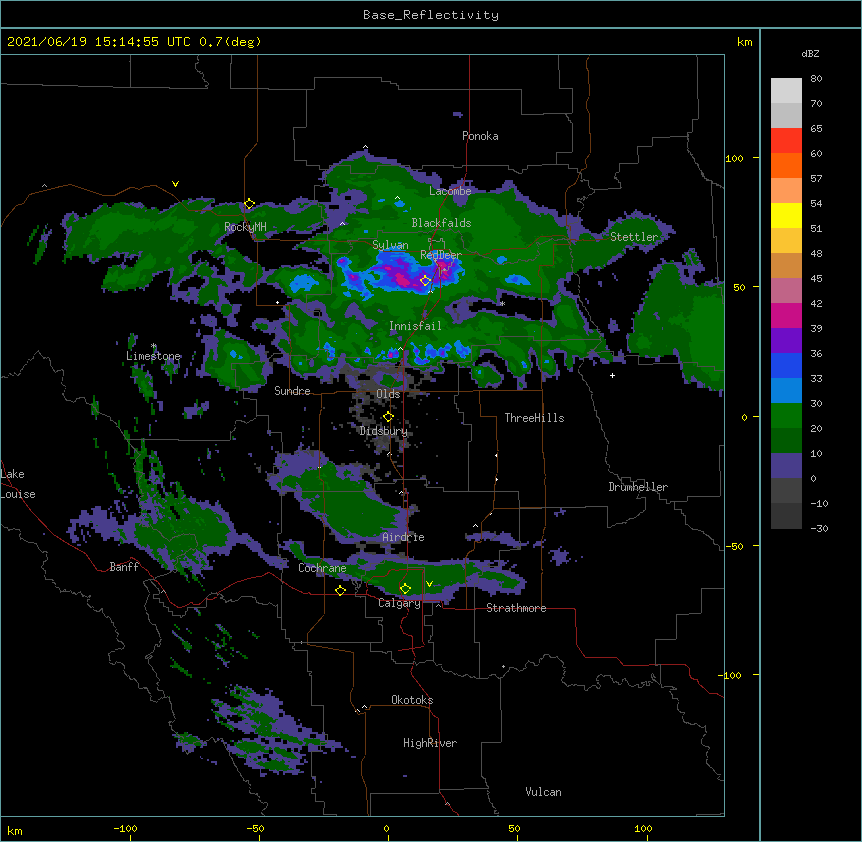862x842 pixels.
Task: Click the yellow diamond marker near RockyMH
Action: (249, 204)
